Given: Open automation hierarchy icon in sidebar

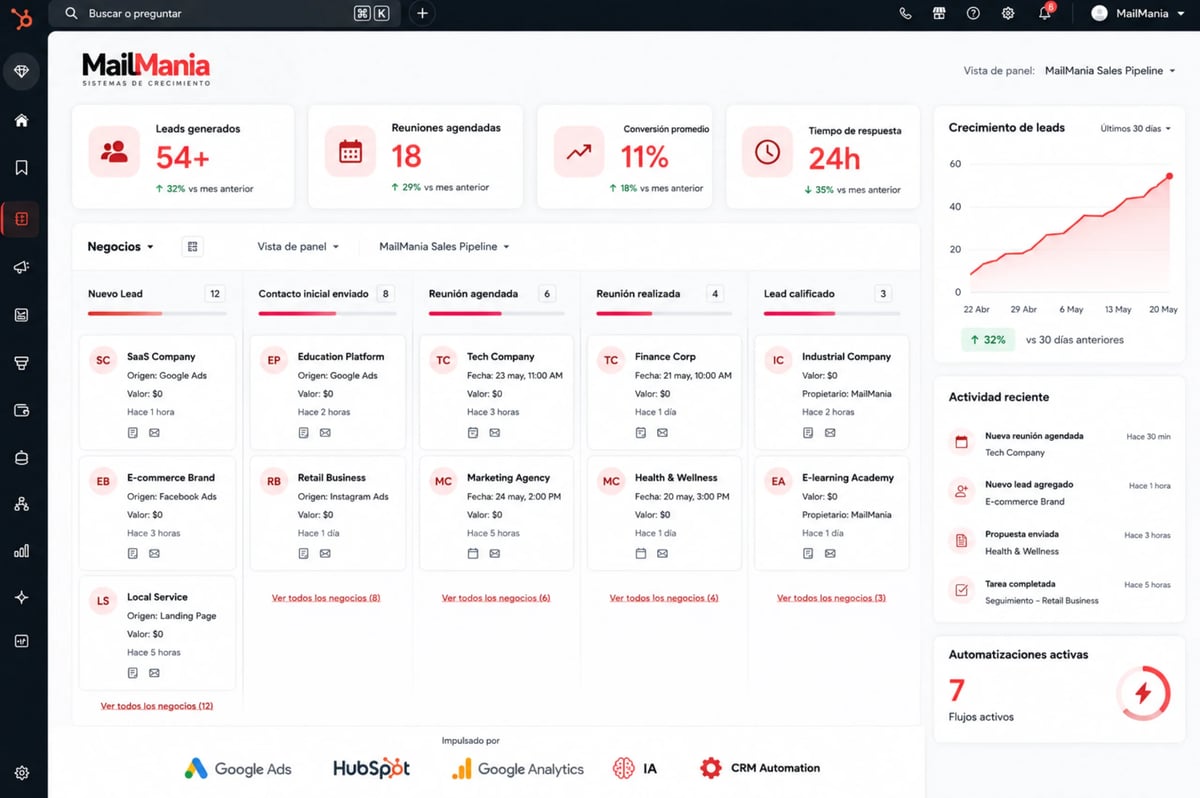Looking at the screenshot, I should (22, 504).
